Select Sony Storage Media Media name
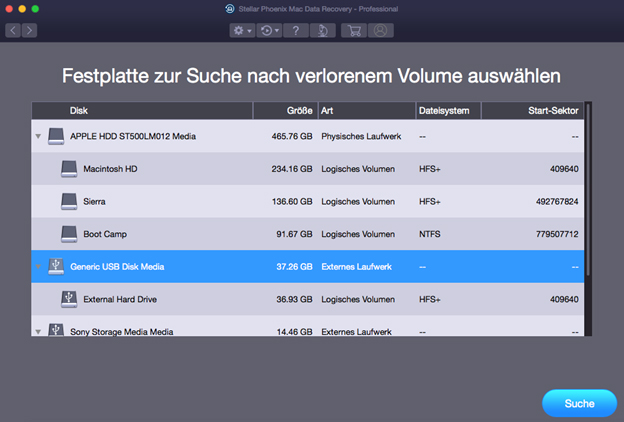Viewport: 624px width, 422px height. click(121, 332)
